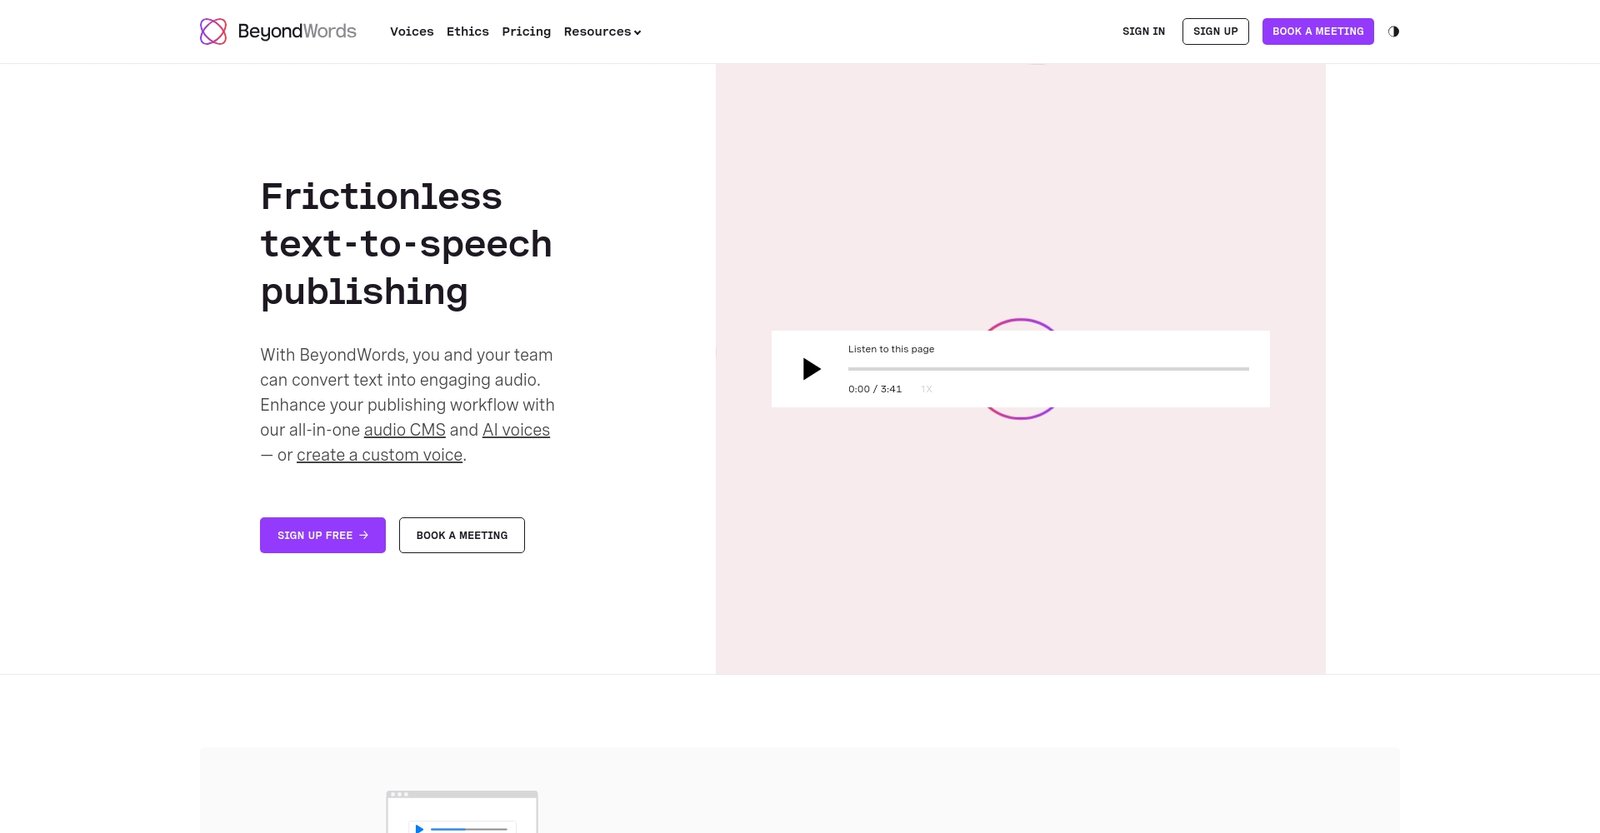
Task: Open the Voices page
Action: pyautogui.click(x=411, y=32)
